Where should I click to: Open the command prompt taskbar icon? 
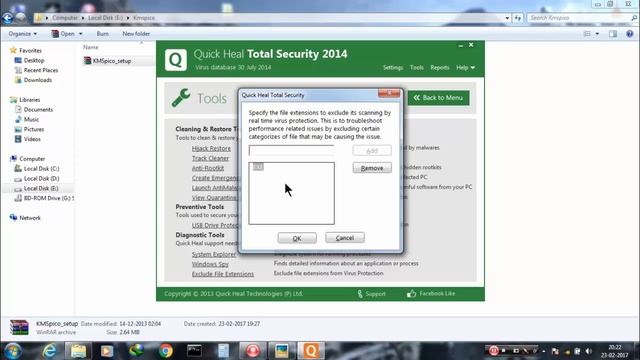click(194, 351)
